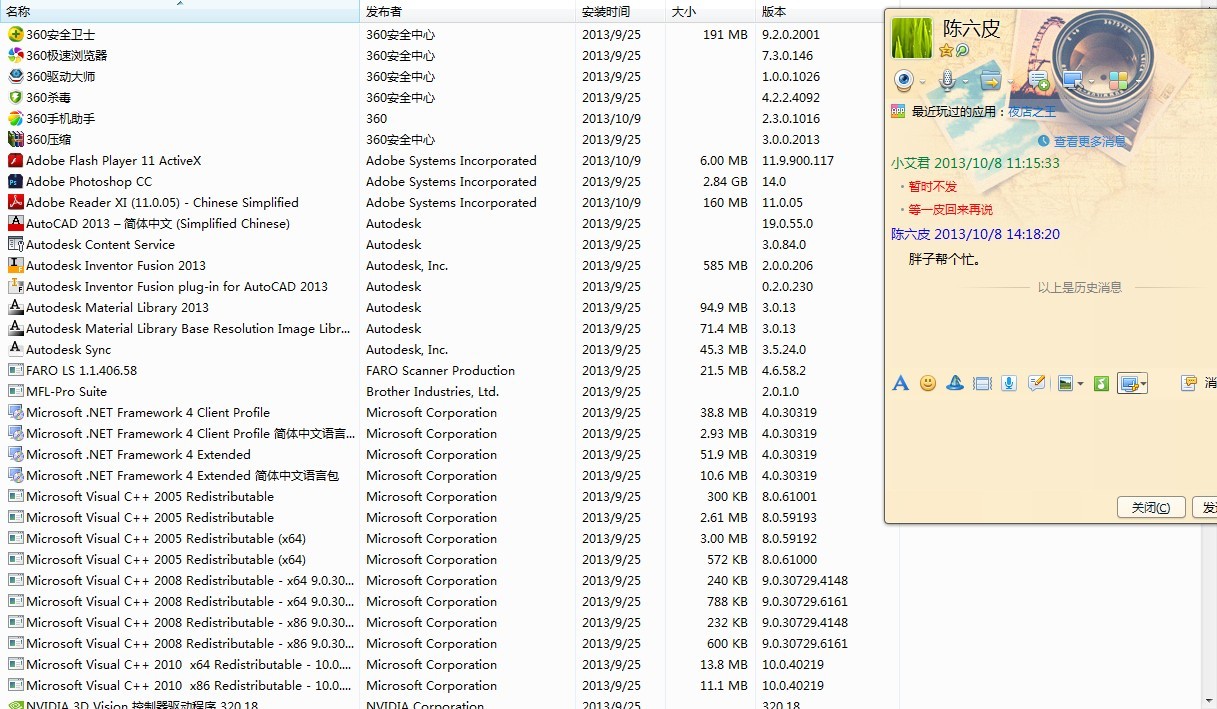The width and height of the screenshot is (1217, 709).
Task: Expand the voice call options arrow
Action: pyautogui.click(x=964, y=82)
